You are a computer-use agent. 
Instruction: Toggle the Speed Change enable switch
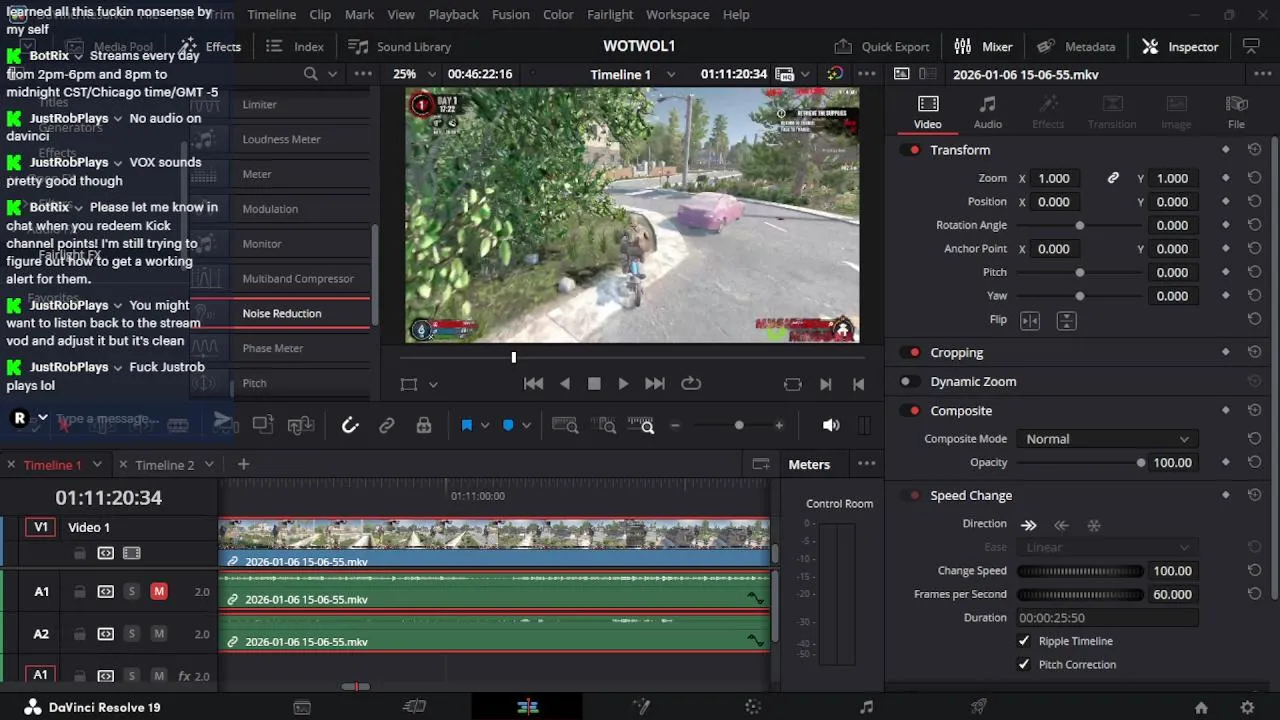(x=911, y=496)
